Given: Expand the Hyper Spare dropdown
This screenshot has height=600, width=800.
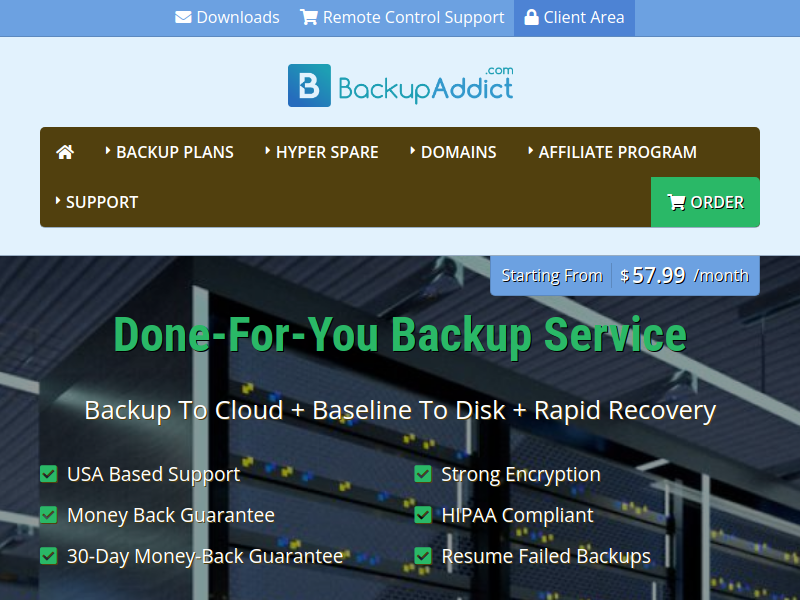Looking at the screenshot, I should click(x=326, y=152).
